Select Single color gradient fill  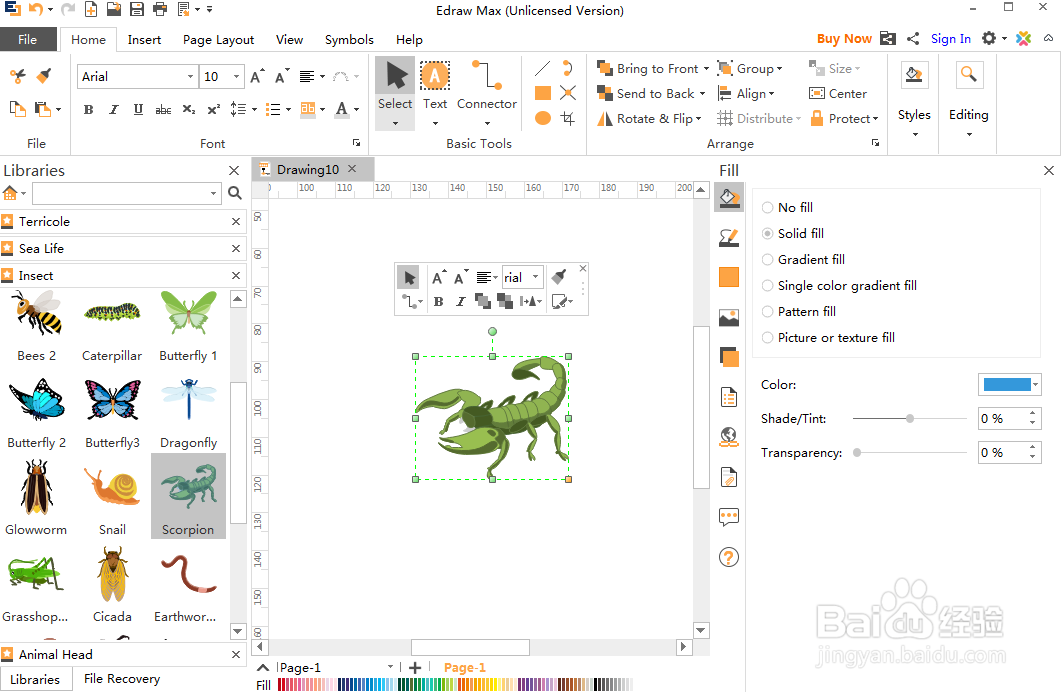[839, 286]
